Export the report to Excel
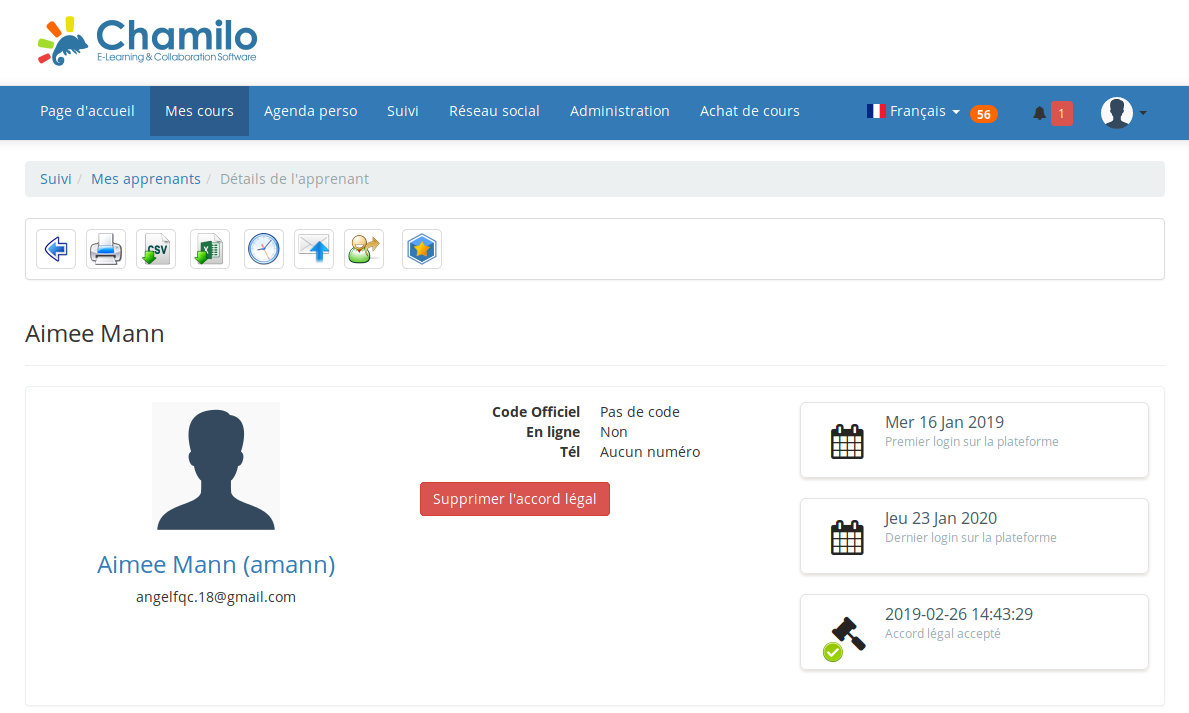This screenshot has height=713, width=1189. click(209, 248)
